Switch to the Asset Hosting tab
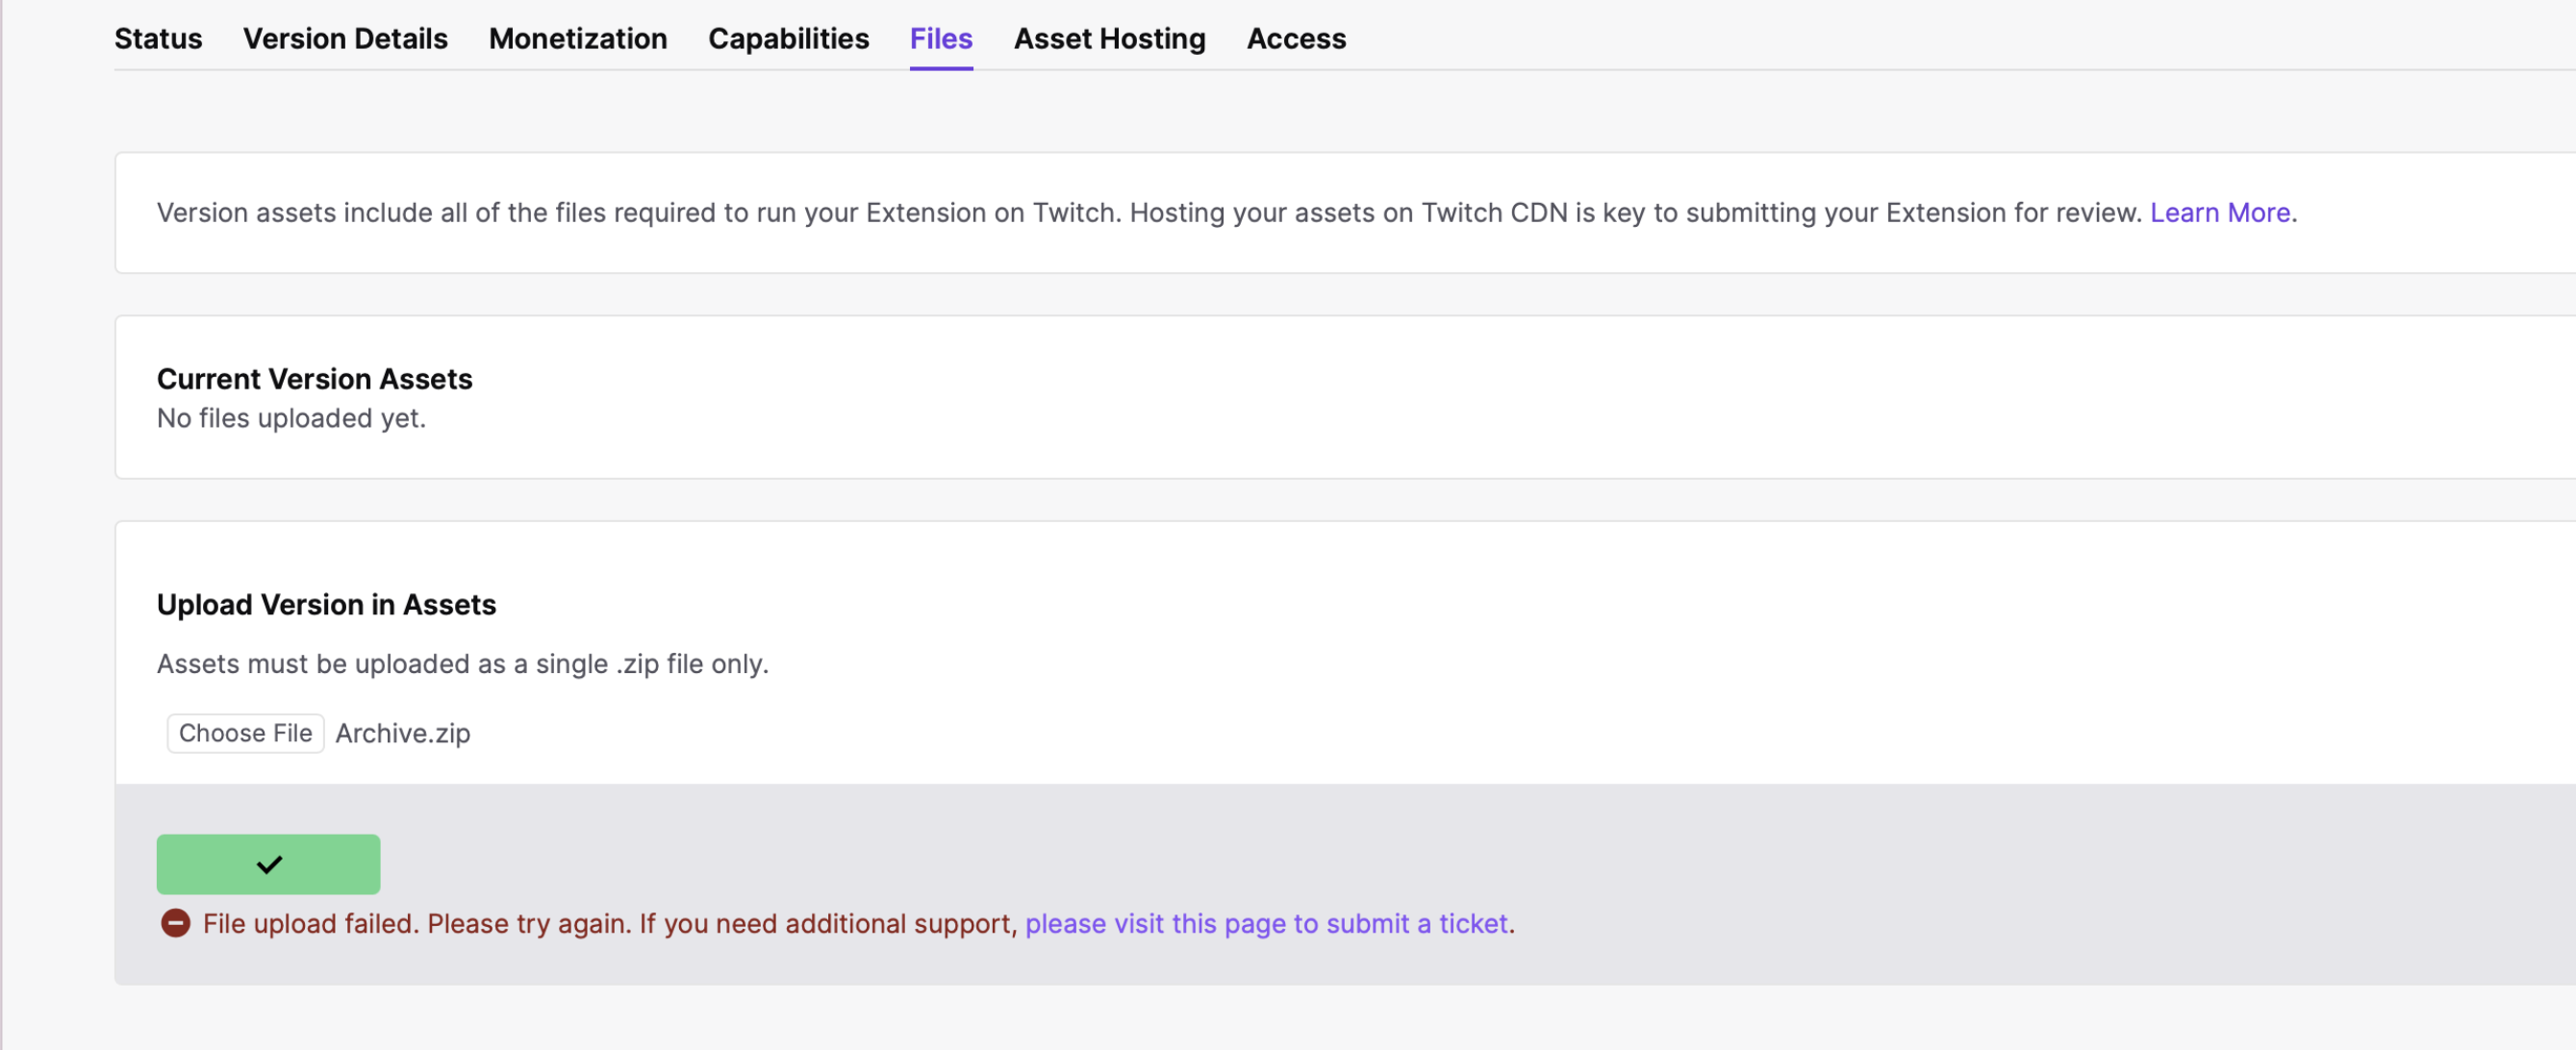This screenshot has height=1050, width=2576. (1109, 39)
